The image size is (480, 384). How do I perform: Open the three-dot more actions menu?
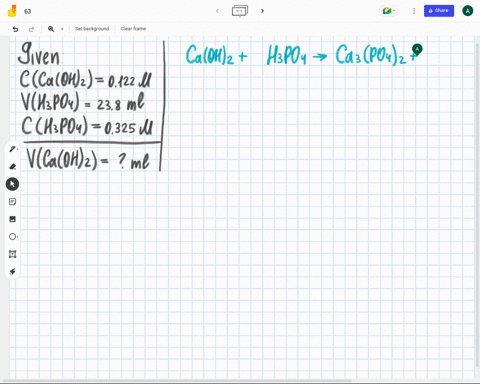click(414, 11)
